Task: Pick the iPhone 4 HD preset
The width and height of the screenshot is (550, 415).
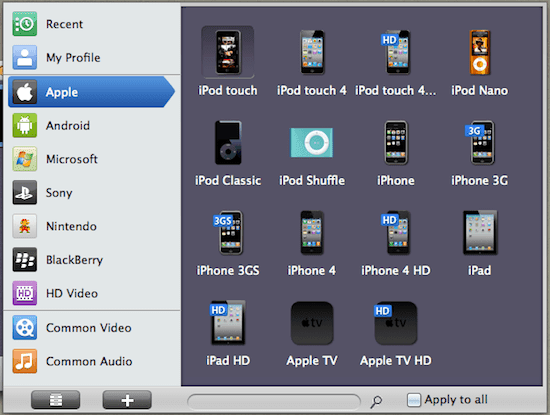Action: click(396, 233)
